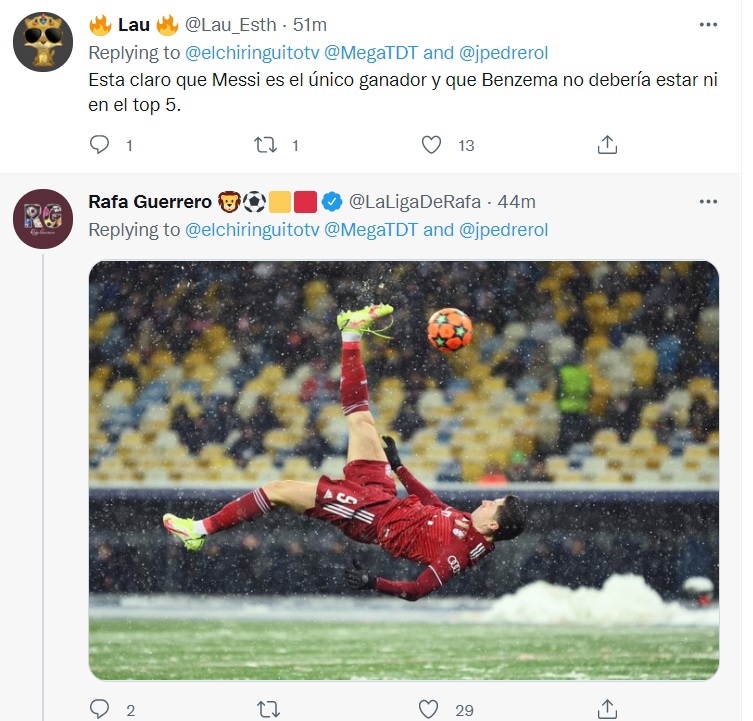Reply to Lau's tweet about Messi

[x=99, y=145]
